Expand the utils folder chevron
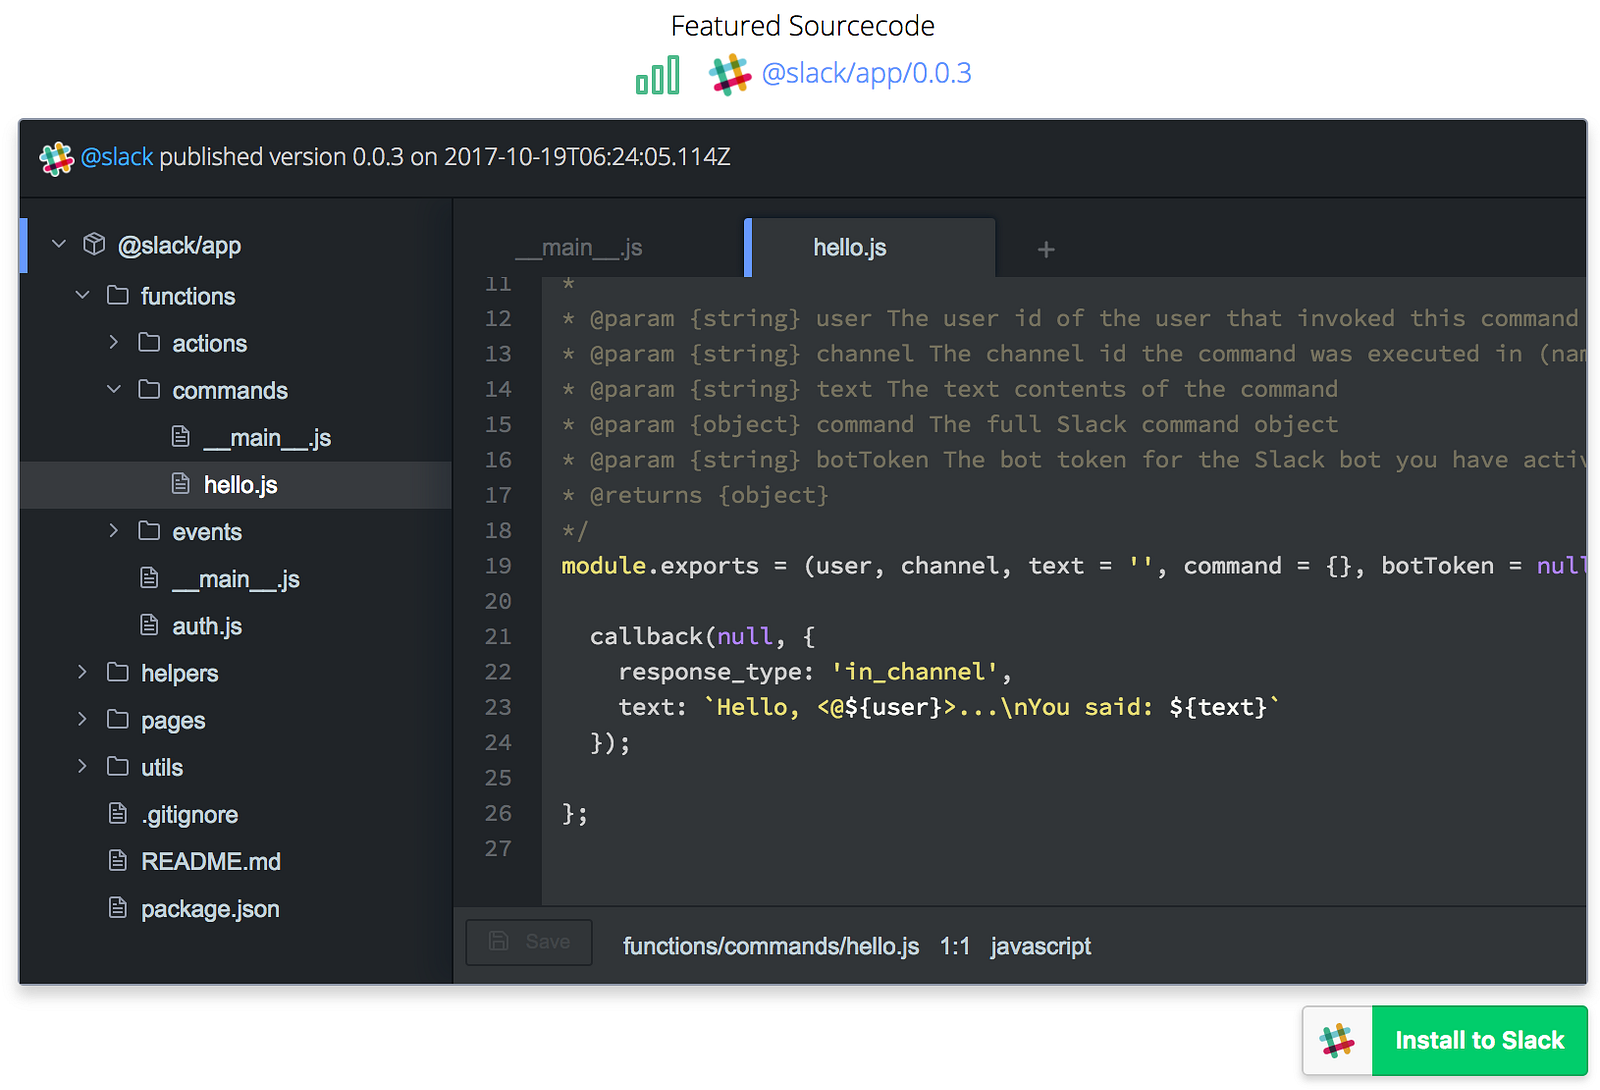Viewport: 1600px width, 1090px height. pos(83,766)
